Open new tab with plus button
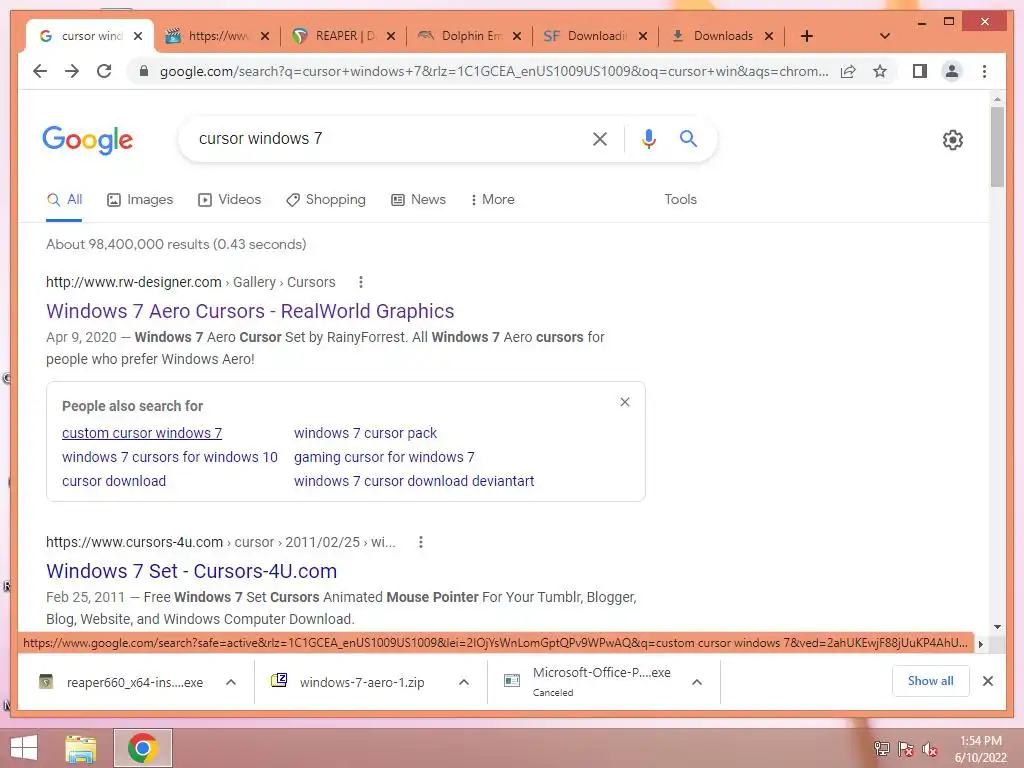 pos(807,36)
